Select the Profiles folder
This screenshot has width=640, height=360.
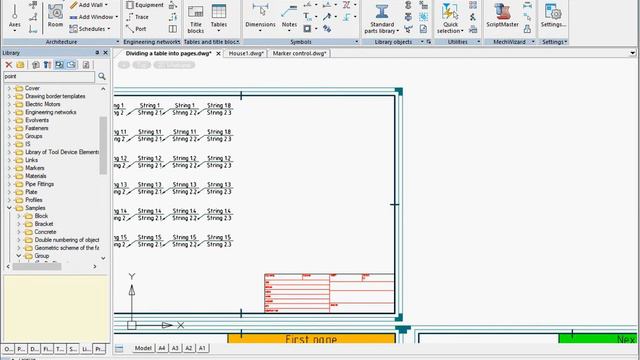[x=33, y=200]
